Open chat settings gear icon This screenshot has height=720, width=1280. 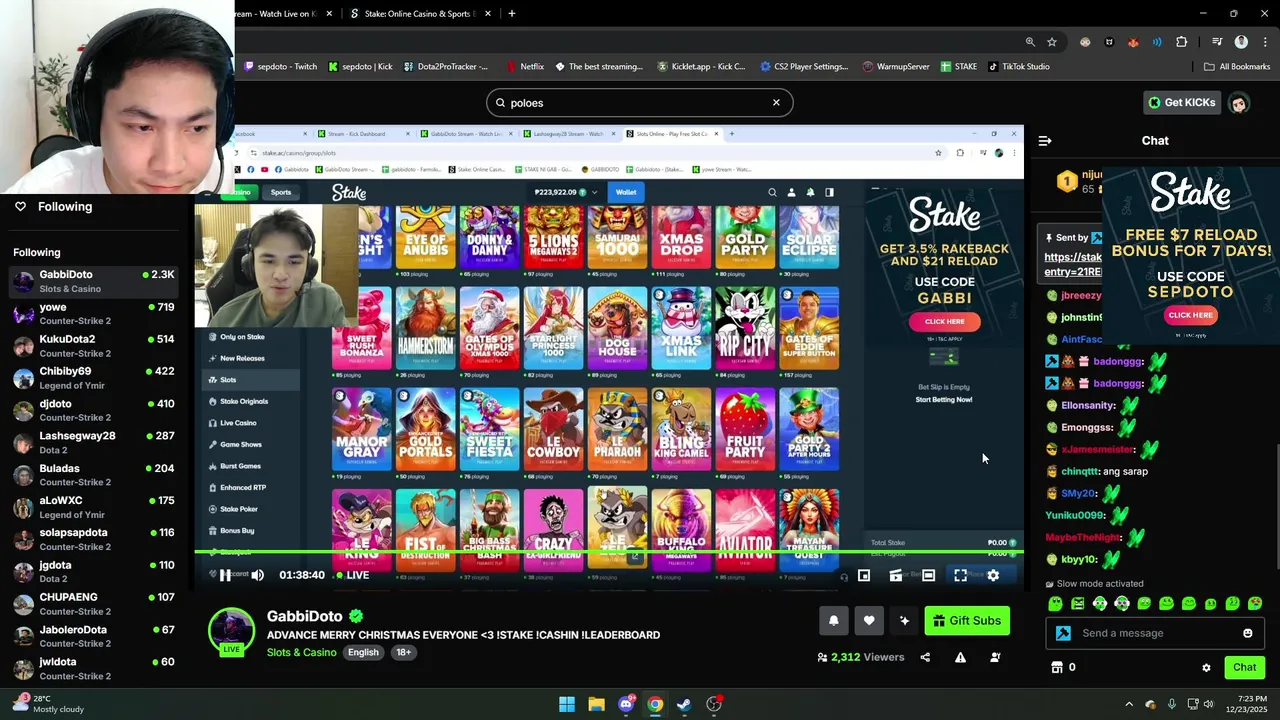[1206, 668]
